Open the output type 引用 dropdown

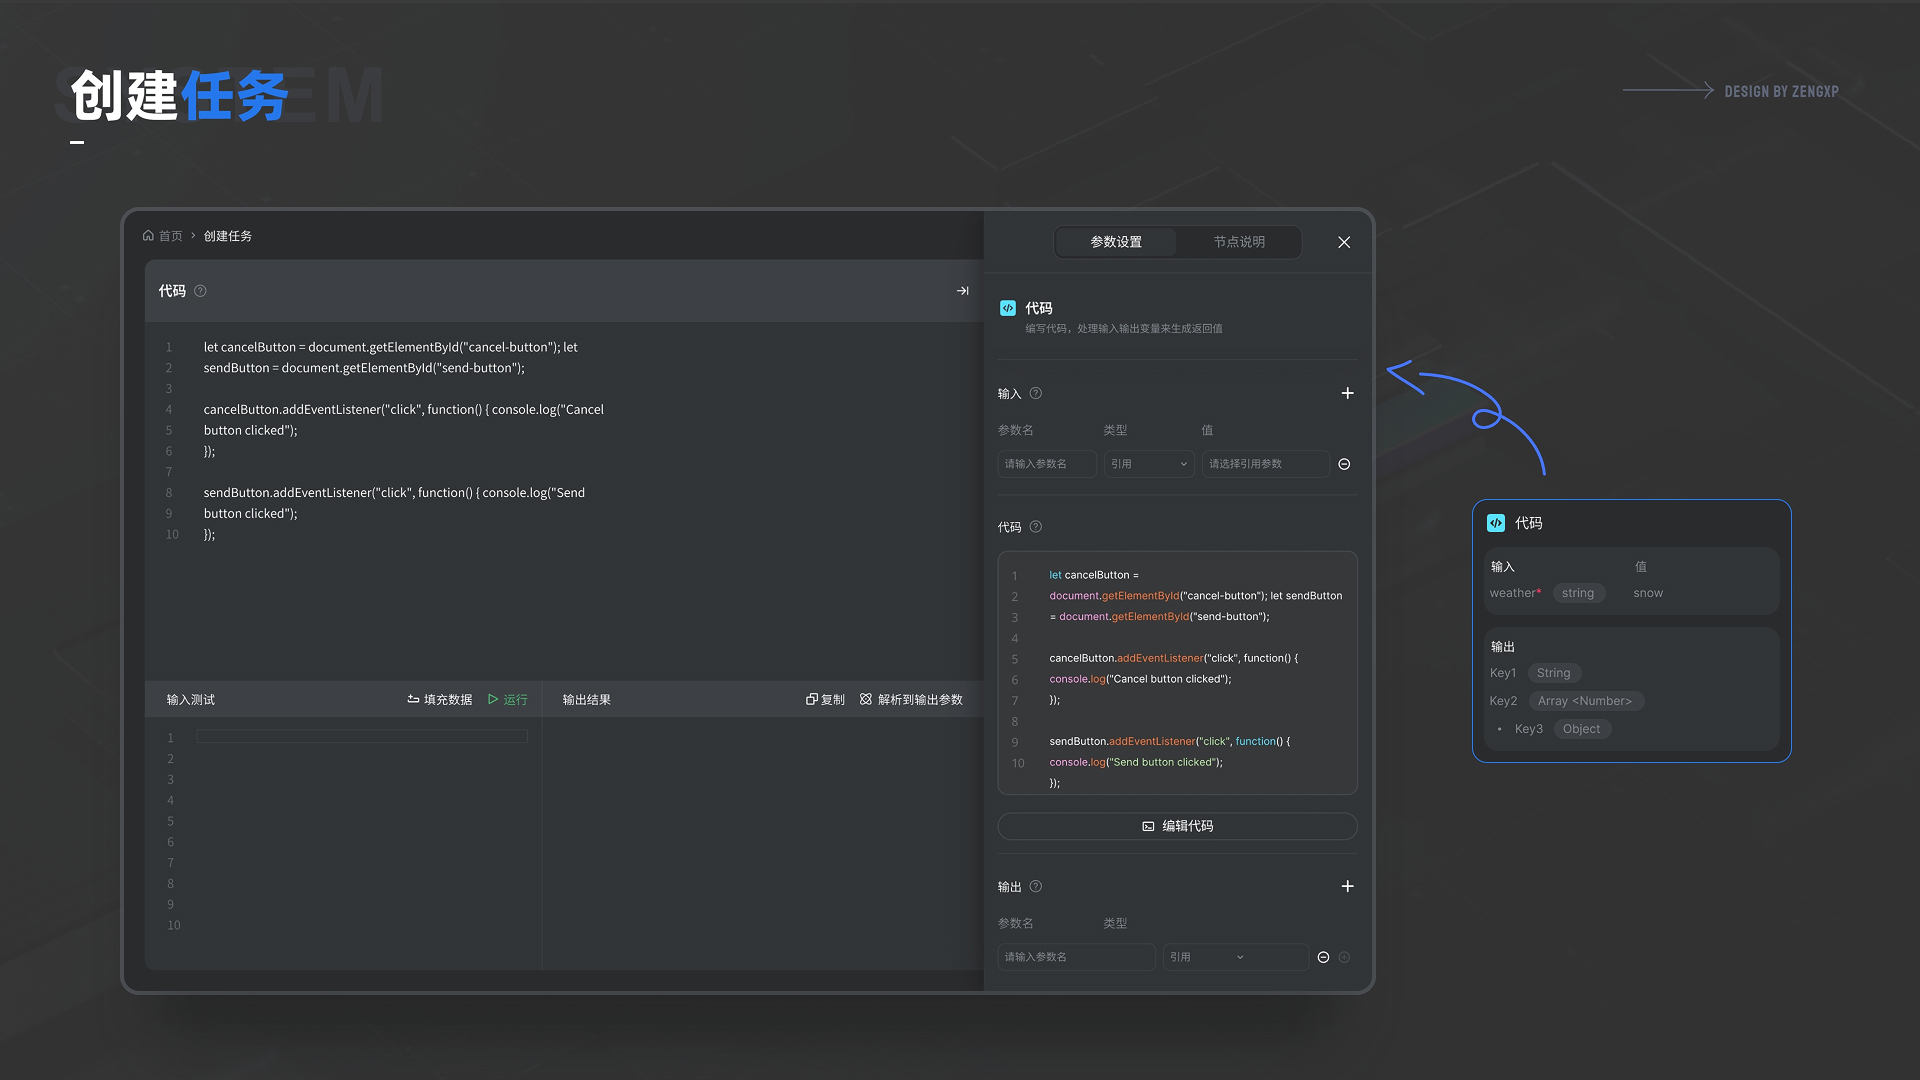tap(1235, 957)
